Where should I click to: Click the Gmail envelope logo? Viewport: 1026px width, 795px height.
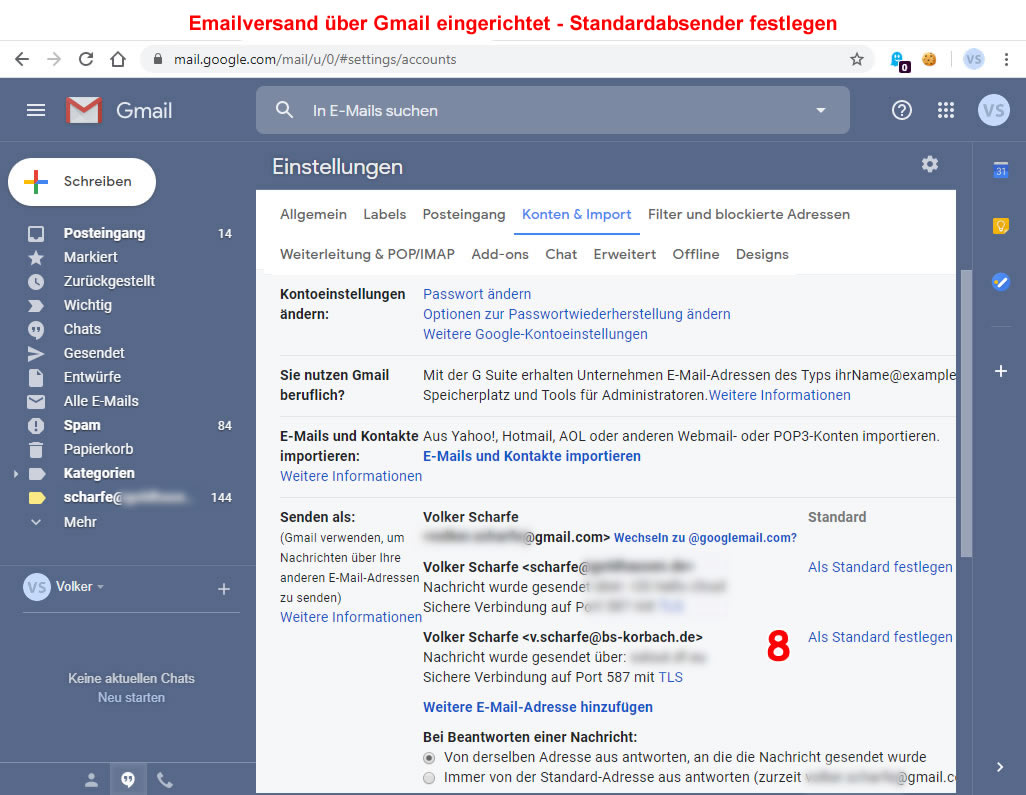(84, 110)
